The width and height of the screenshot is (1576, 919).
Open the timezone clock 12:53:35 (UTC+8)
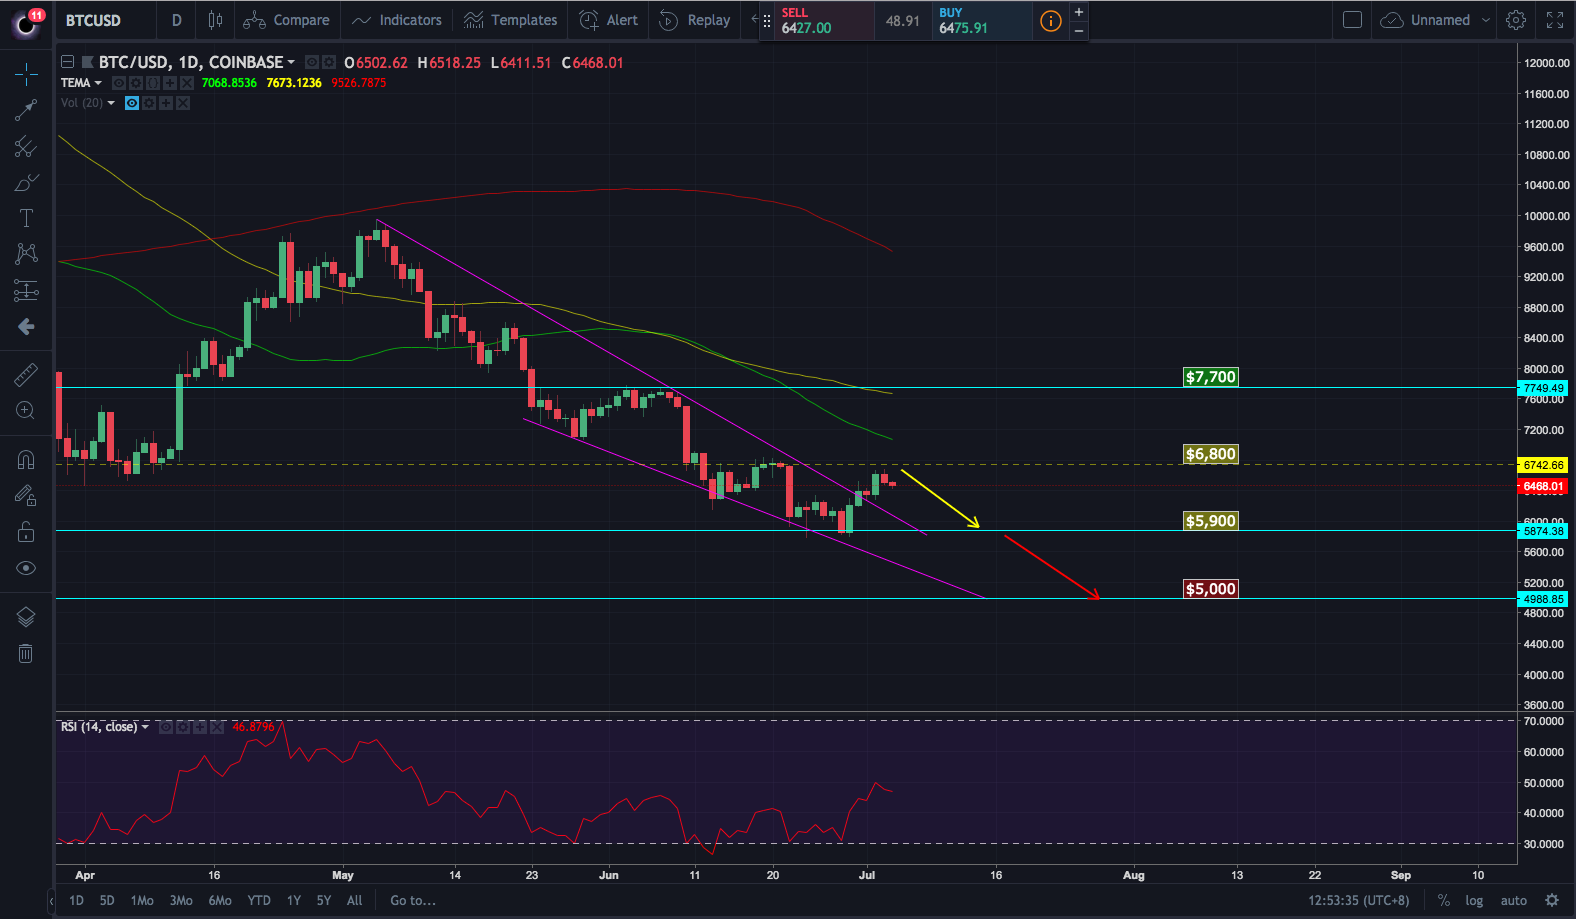click(1359, 901)
